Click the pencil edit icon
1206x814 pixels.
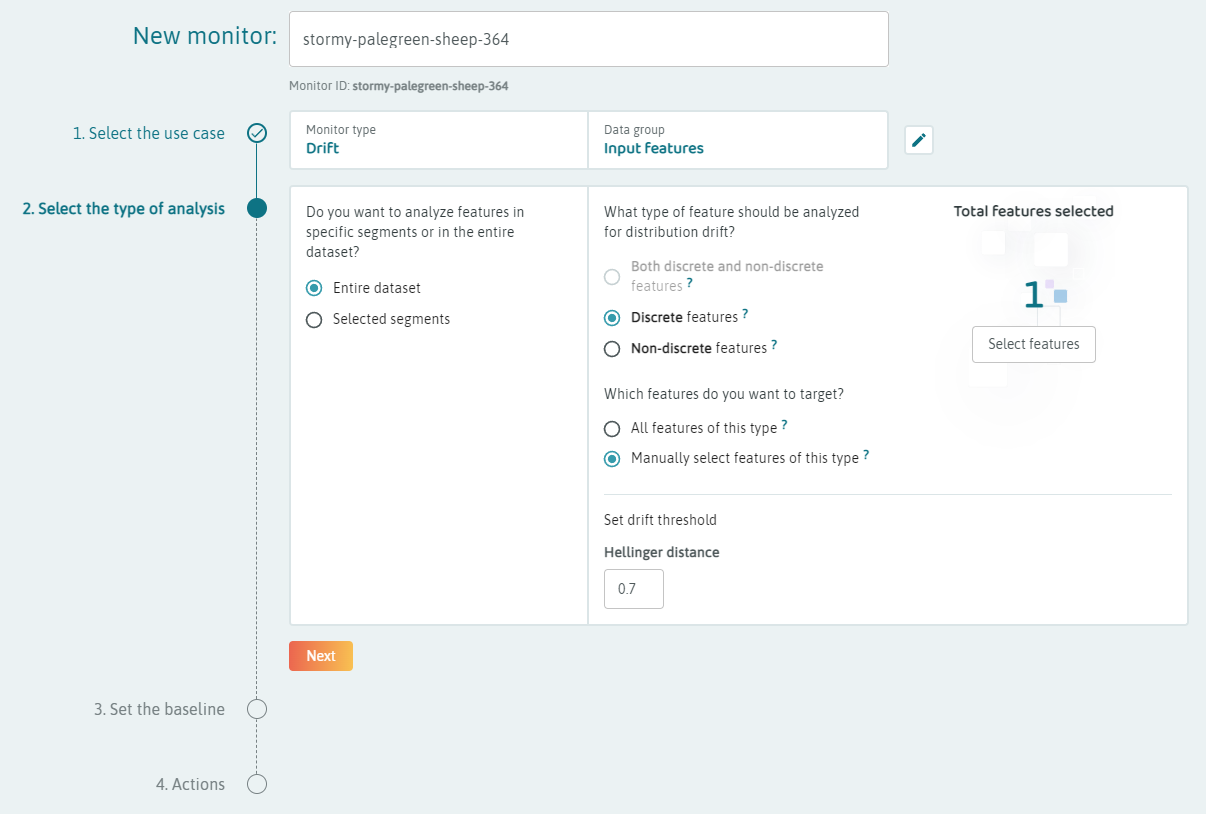(x=919, y=140)
